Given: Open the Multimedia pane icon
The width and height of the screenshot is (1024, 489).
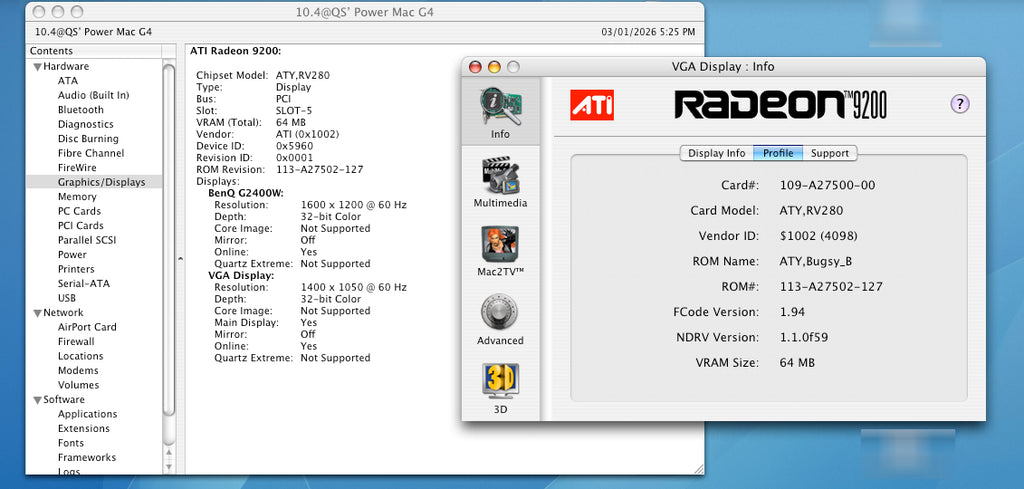Looking at the screenshot, I should coord(500,175).
